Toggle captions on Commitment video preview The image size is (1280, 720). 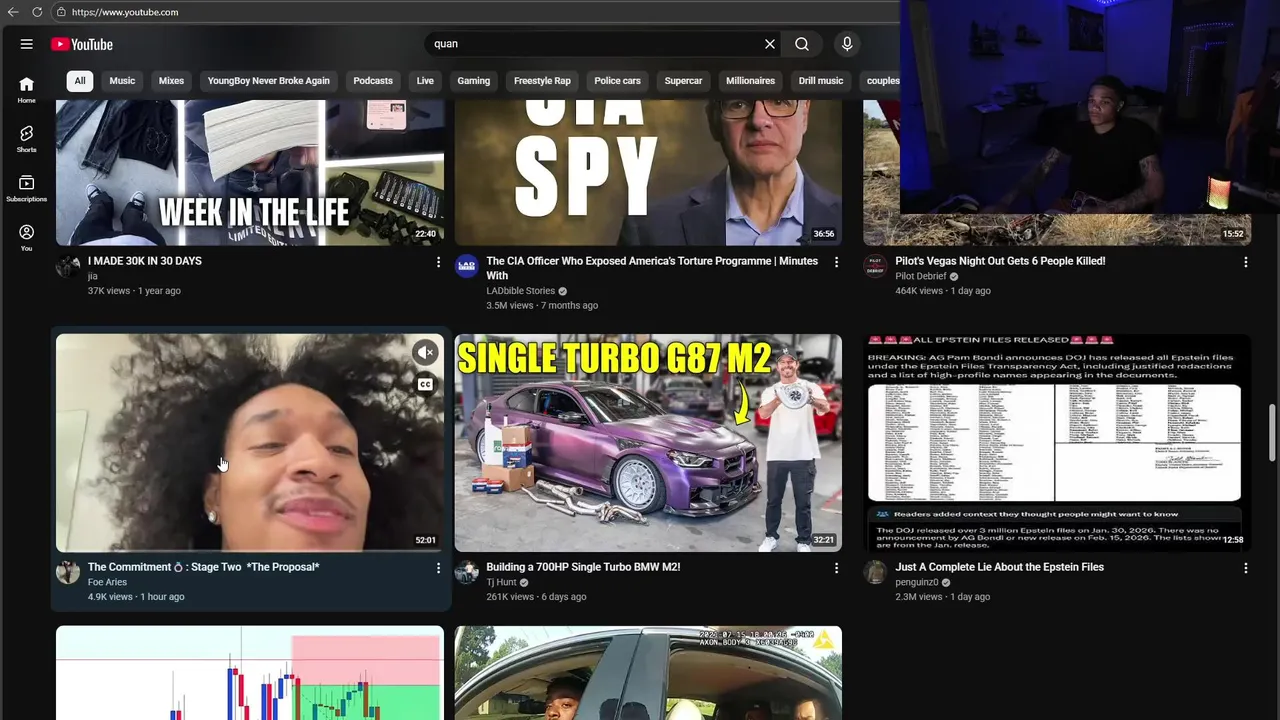tap(425, 385)
